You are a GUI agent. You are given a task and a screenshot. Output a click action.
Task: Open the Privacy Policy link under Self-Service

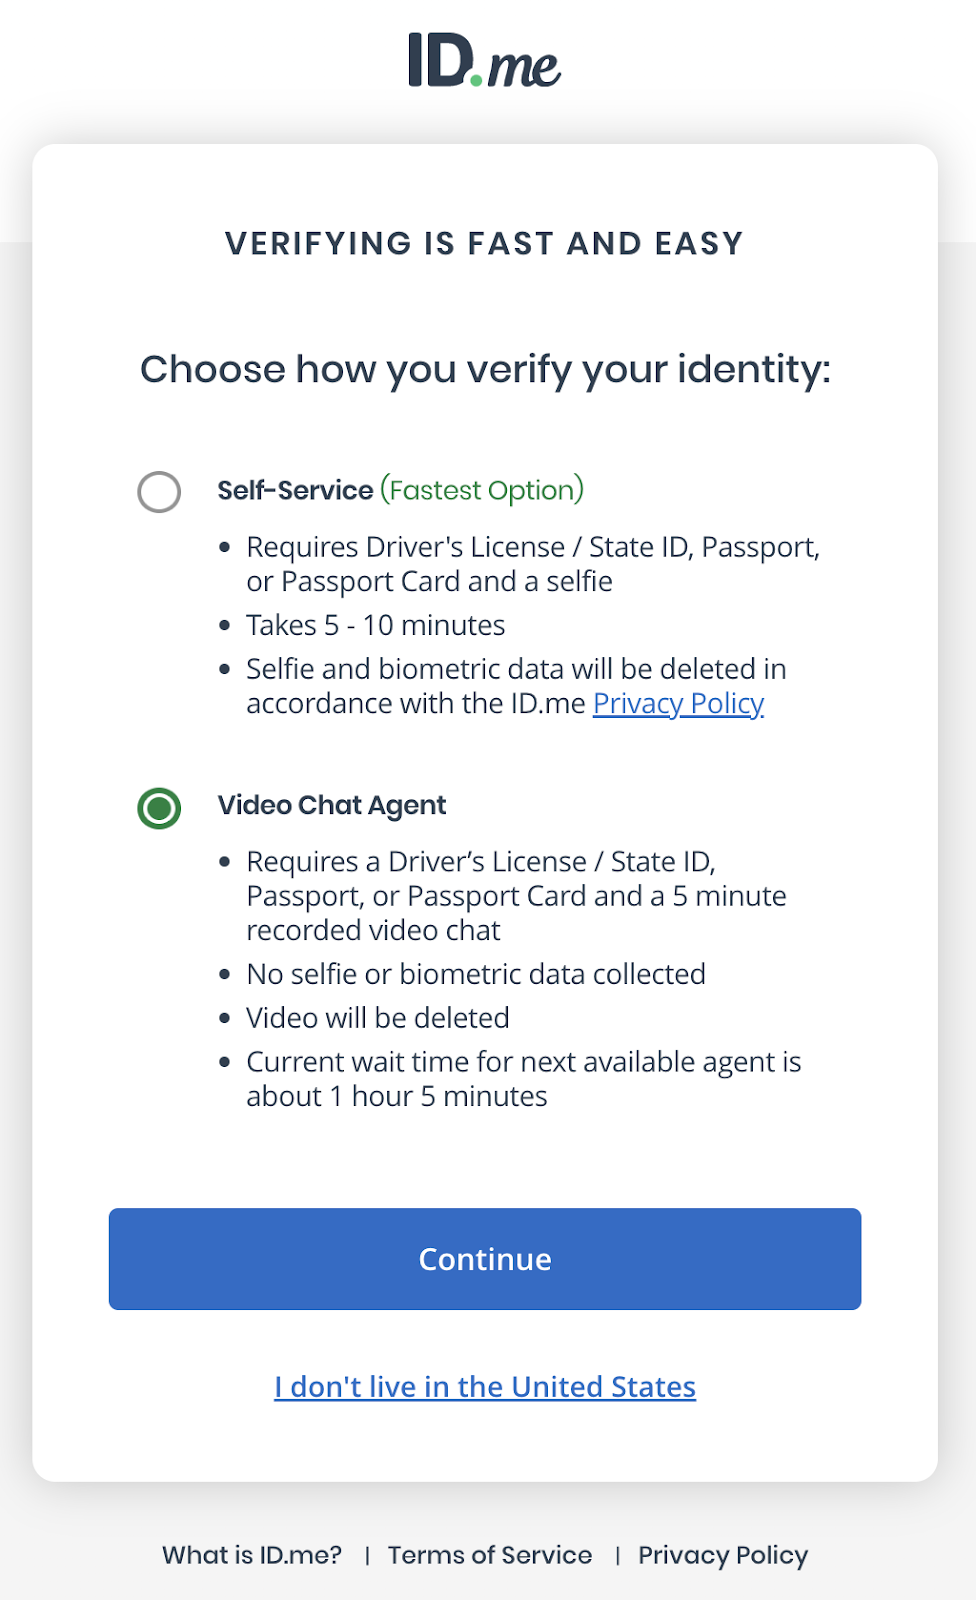click(677, 703)
